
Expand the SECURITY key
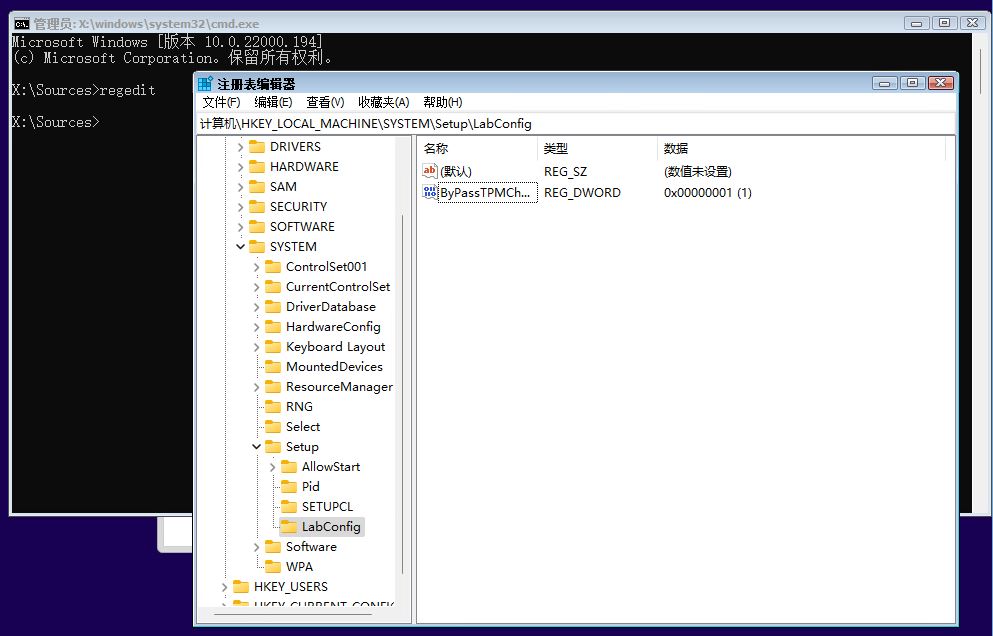(x=240, y=207)
